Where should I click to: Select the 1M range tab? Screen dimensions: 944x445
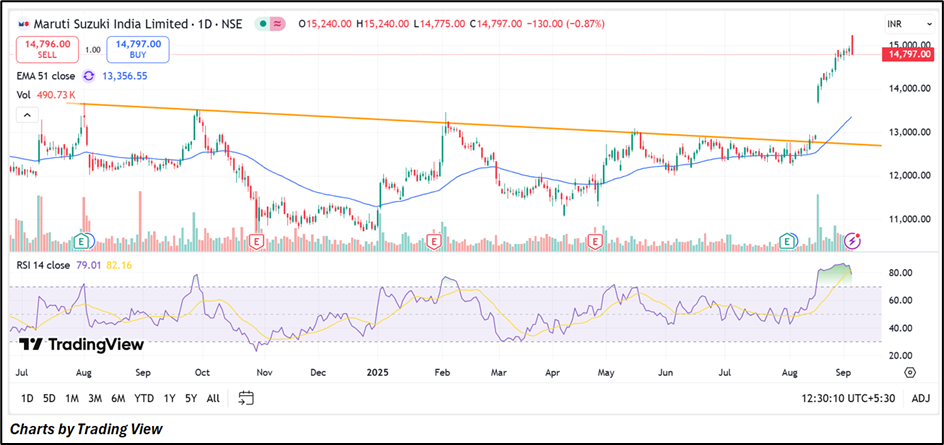point(72,398)
